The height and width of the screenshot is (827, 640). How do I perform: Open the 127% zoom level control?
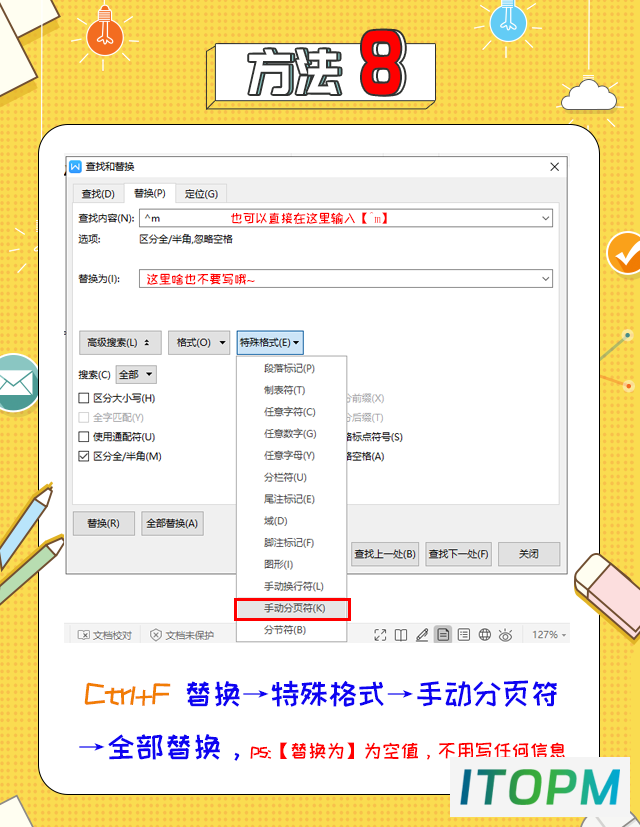(x=549, y=635)
